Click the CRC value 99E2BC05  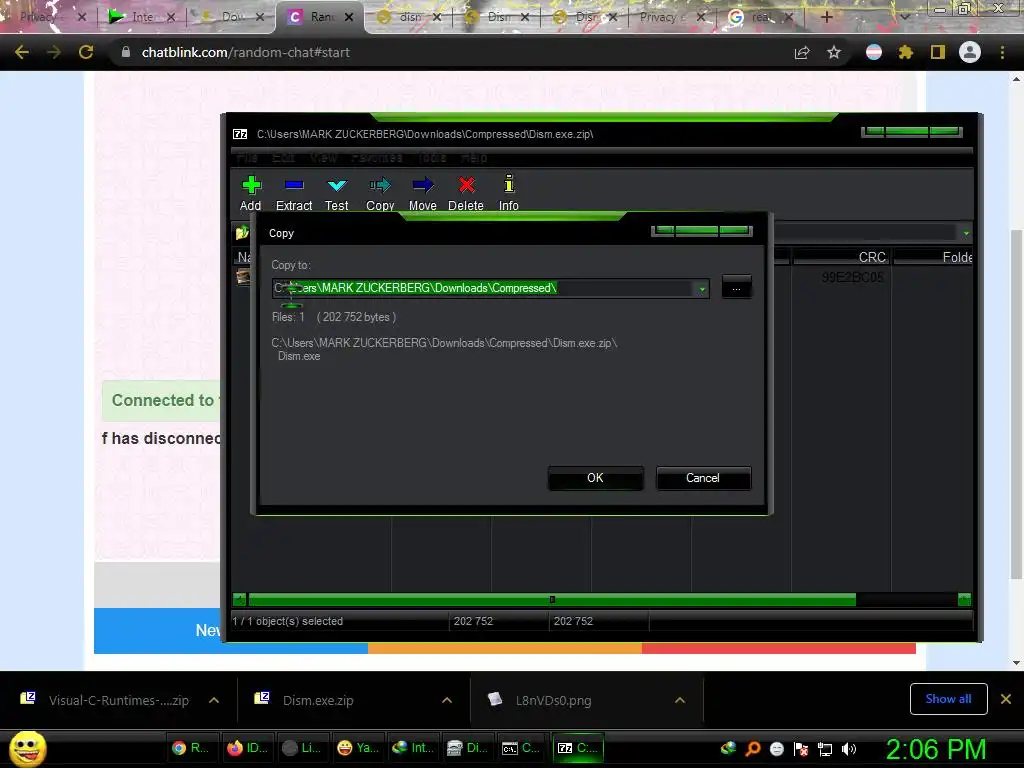click(x=852, y=277)
